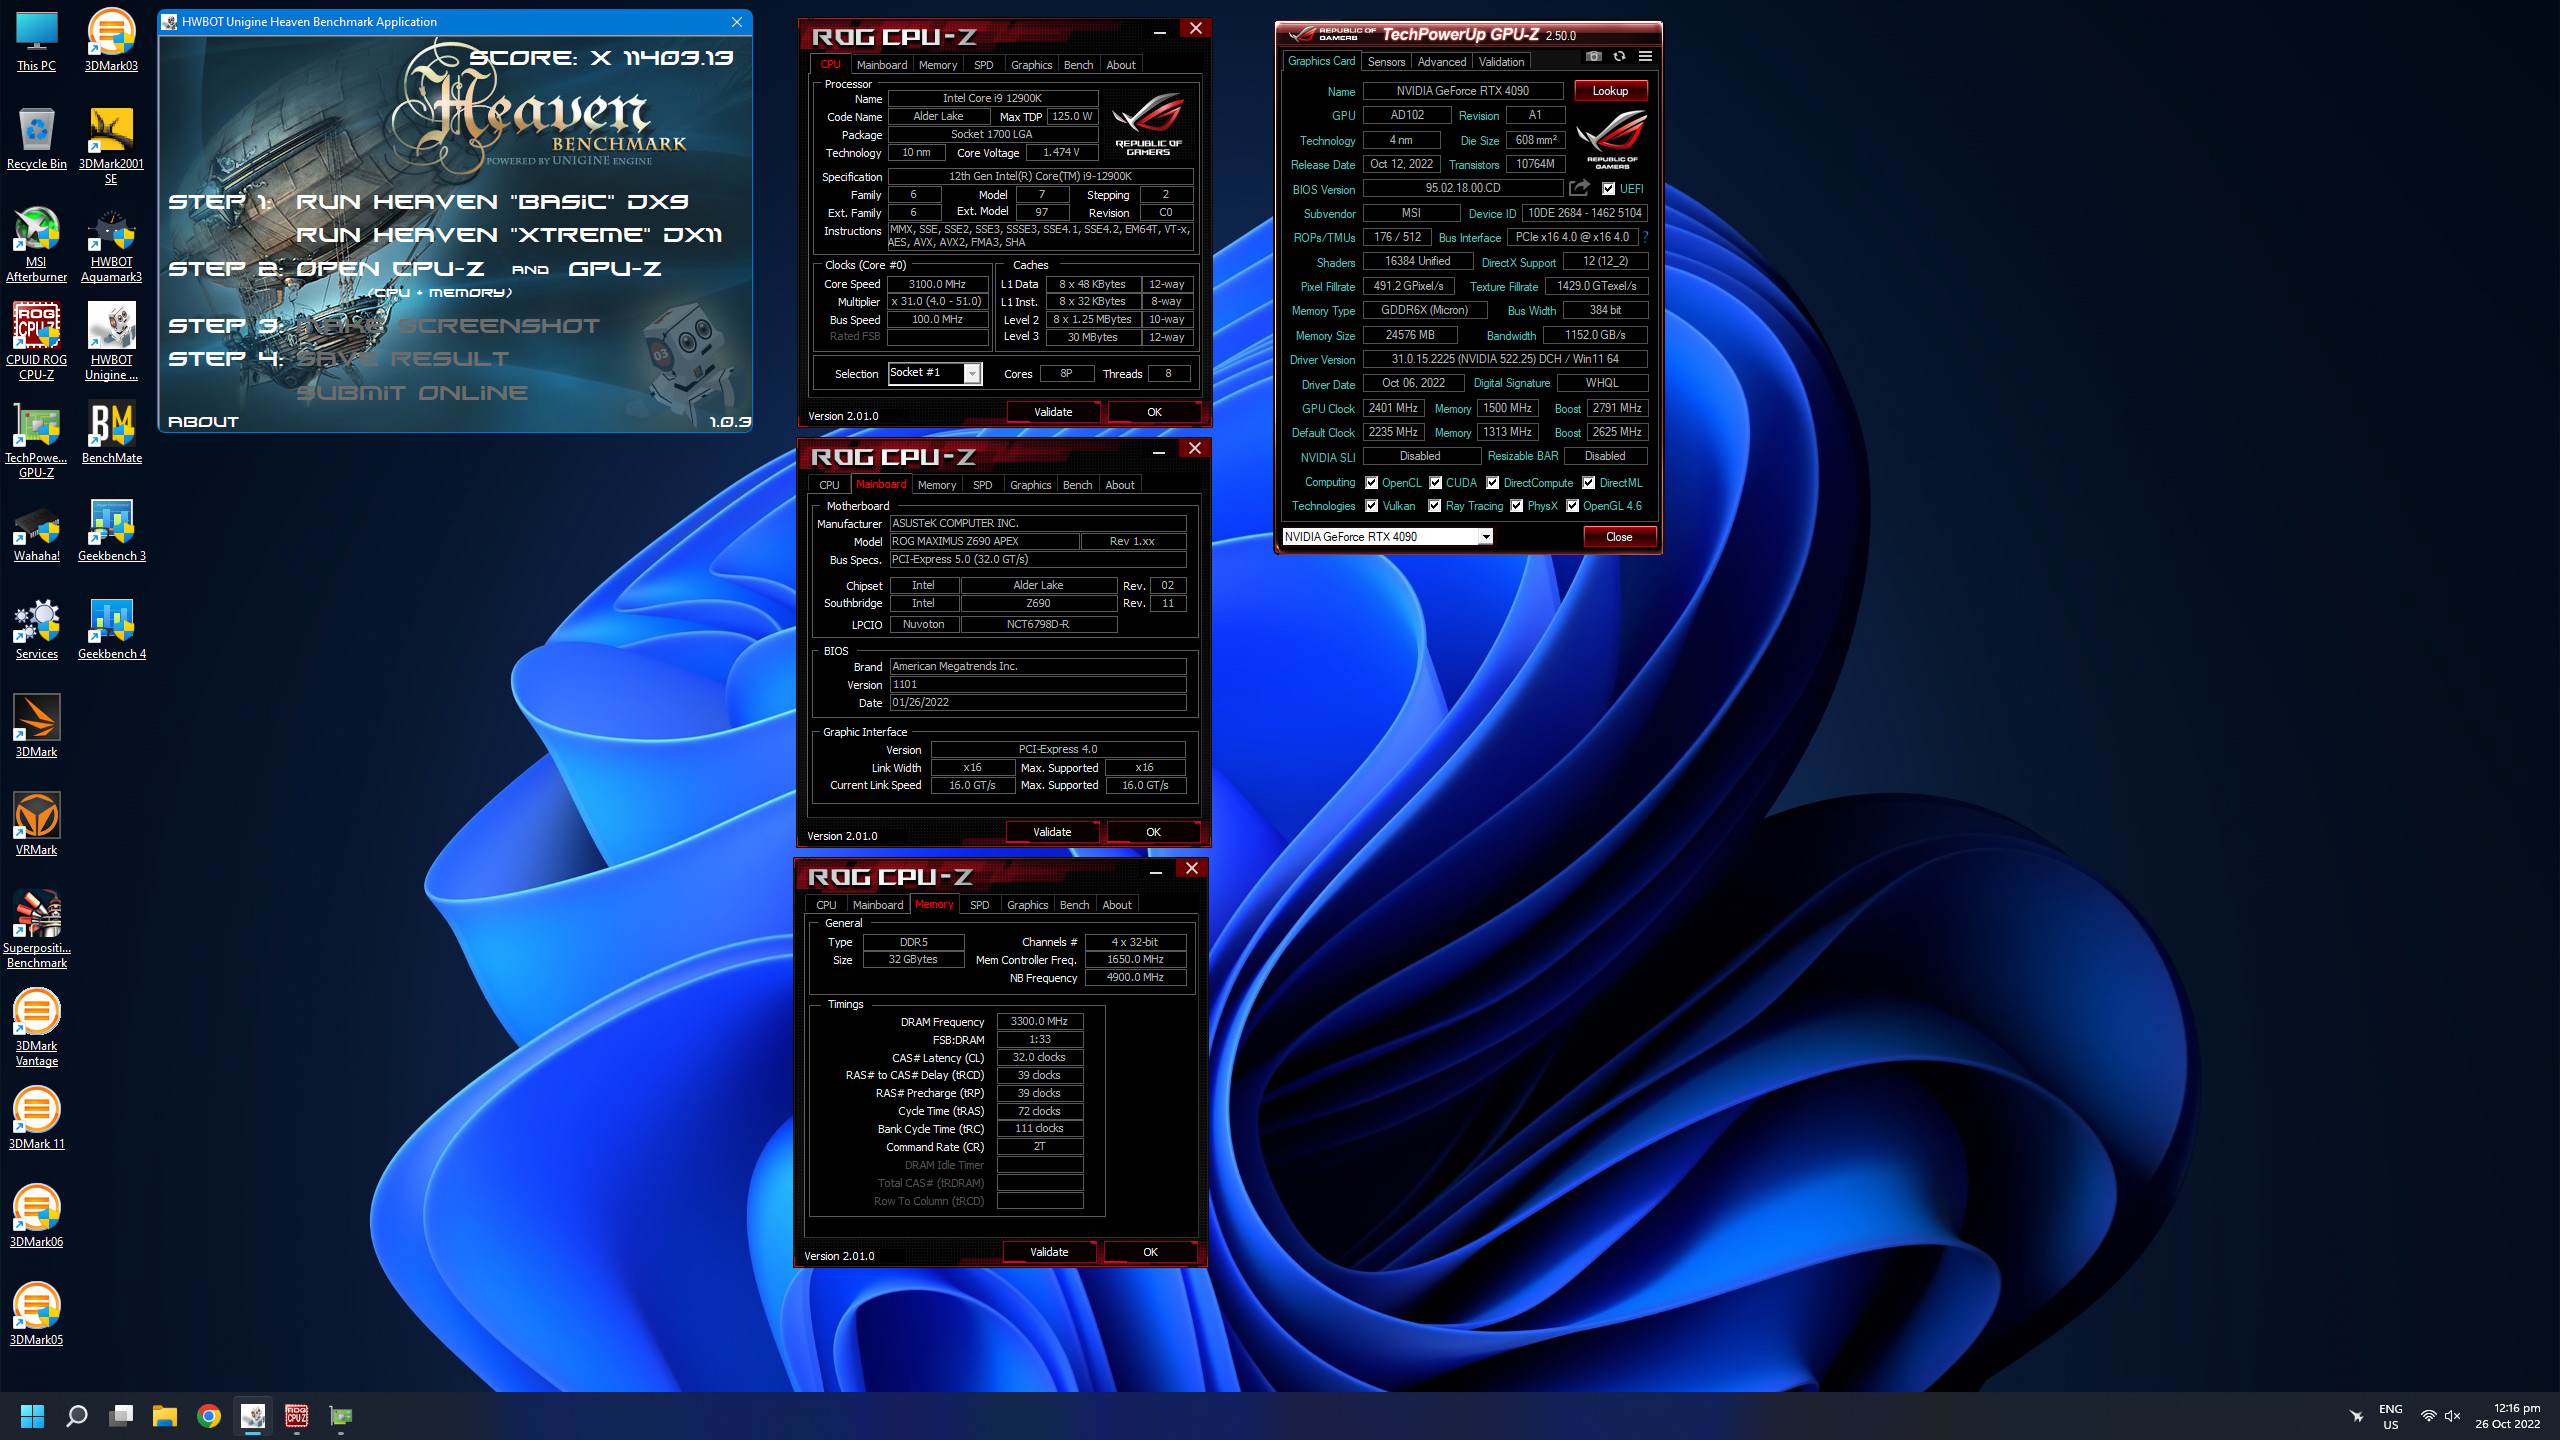Viewport: 2560px width, 1440px height.
Task: Toggle the UEFI checkbox in GPU-Z
Action: pos(1608,189)
